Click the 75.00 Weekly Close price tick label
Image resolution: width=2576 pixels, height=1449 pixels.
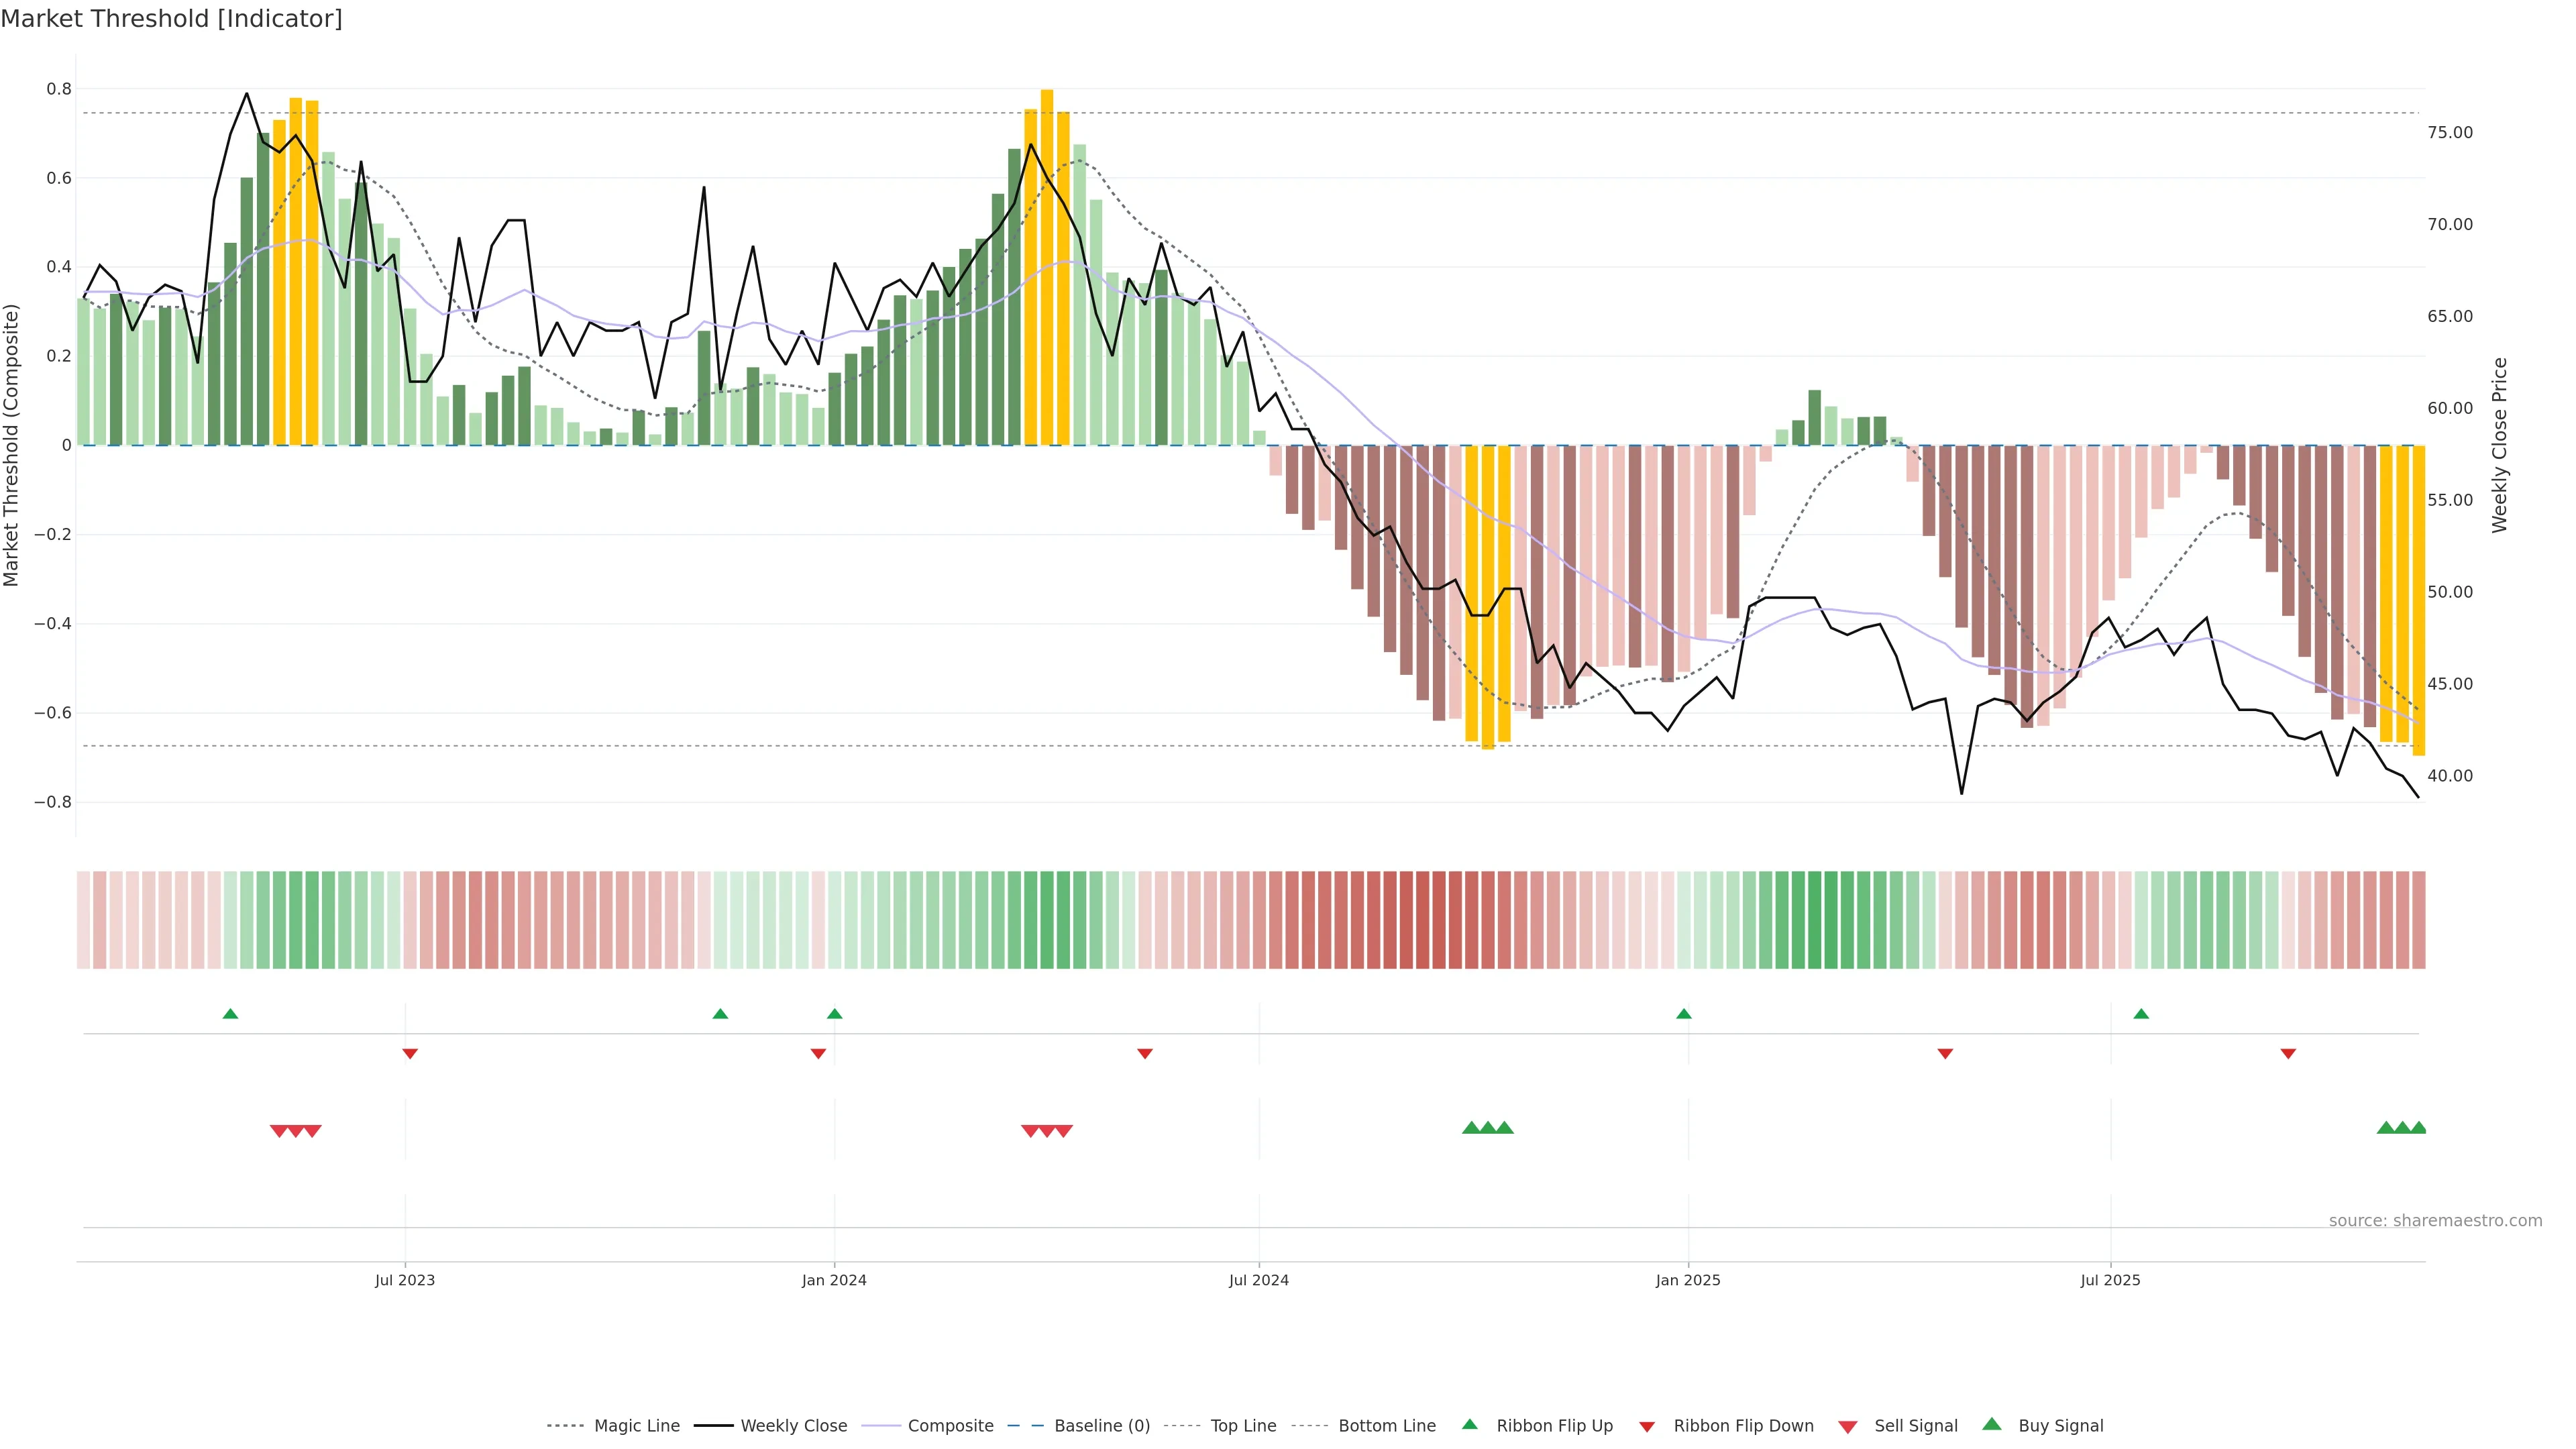tap(2450, 133)
